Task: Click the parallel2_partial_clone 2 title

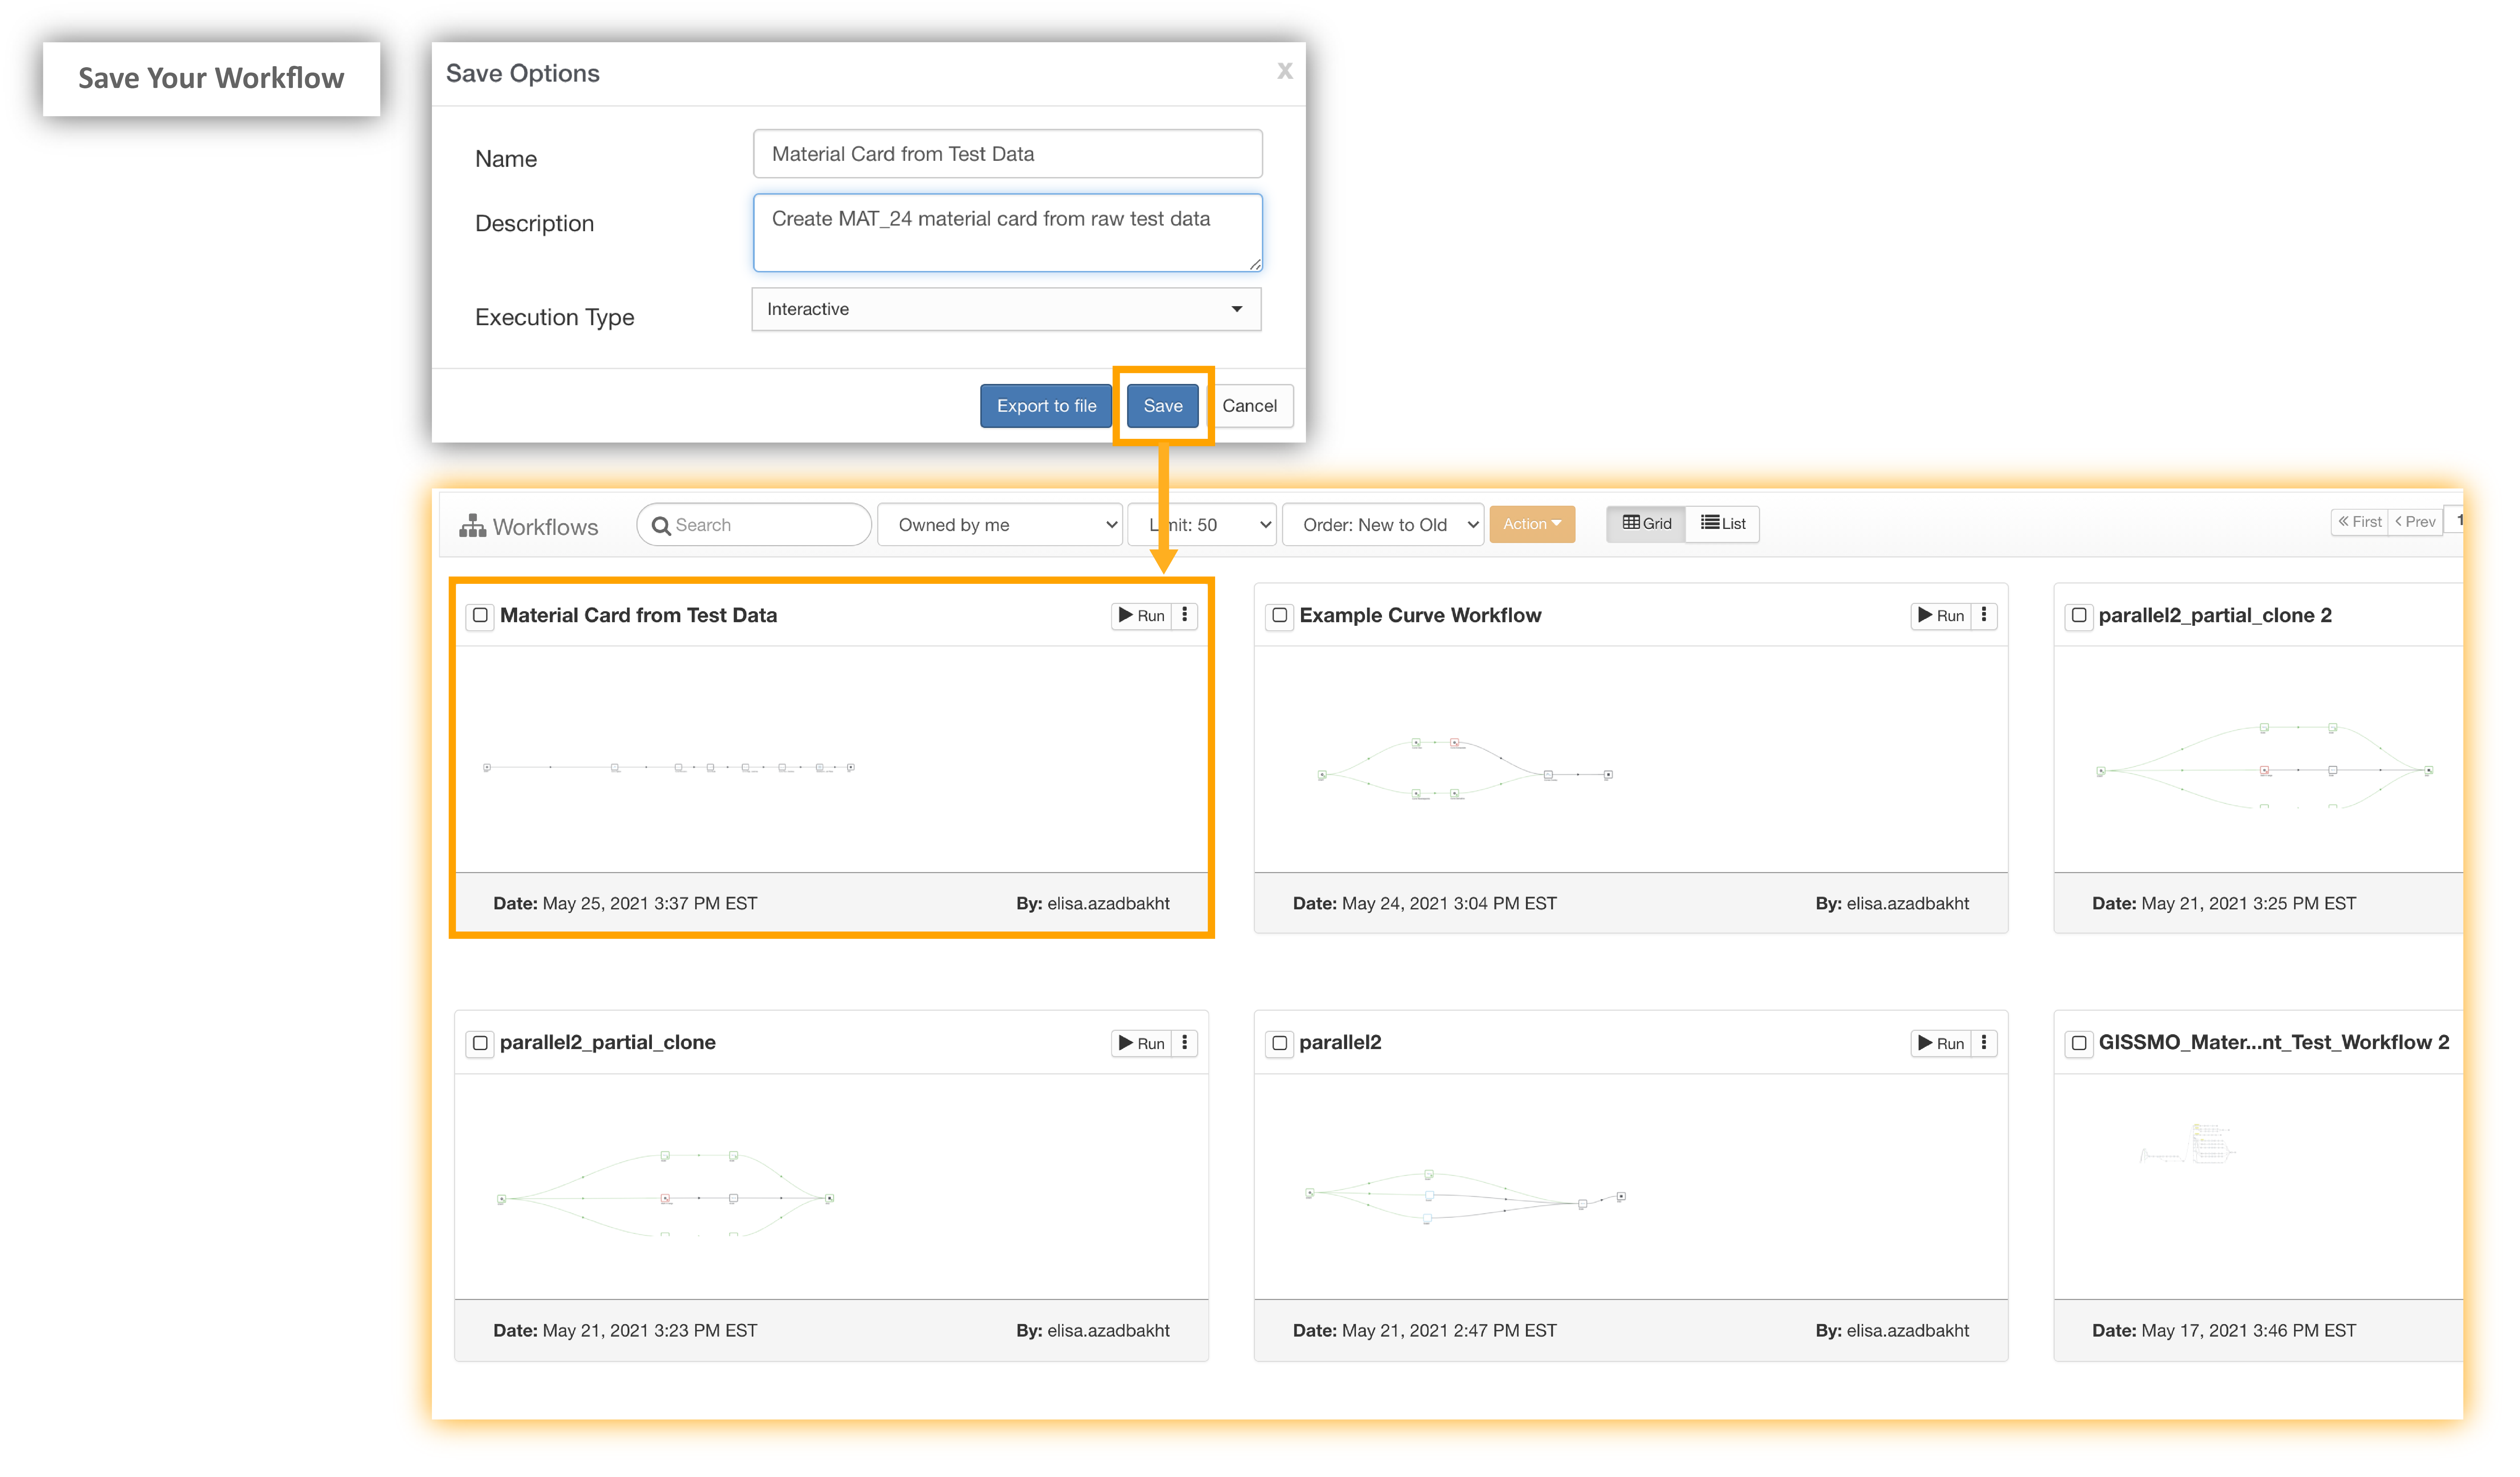Action: point(2215,615)
